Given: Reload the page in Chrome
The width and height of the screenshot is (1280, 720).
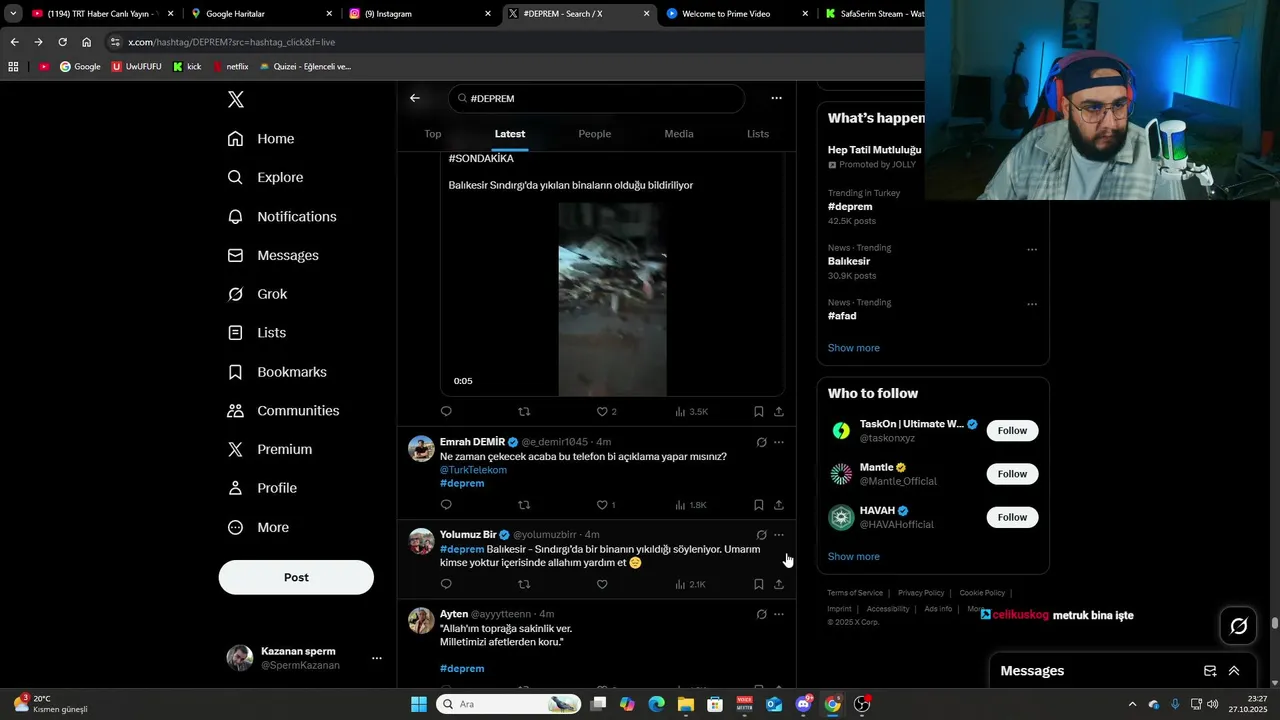Looking at the screenshot, I should click(62, 42).
